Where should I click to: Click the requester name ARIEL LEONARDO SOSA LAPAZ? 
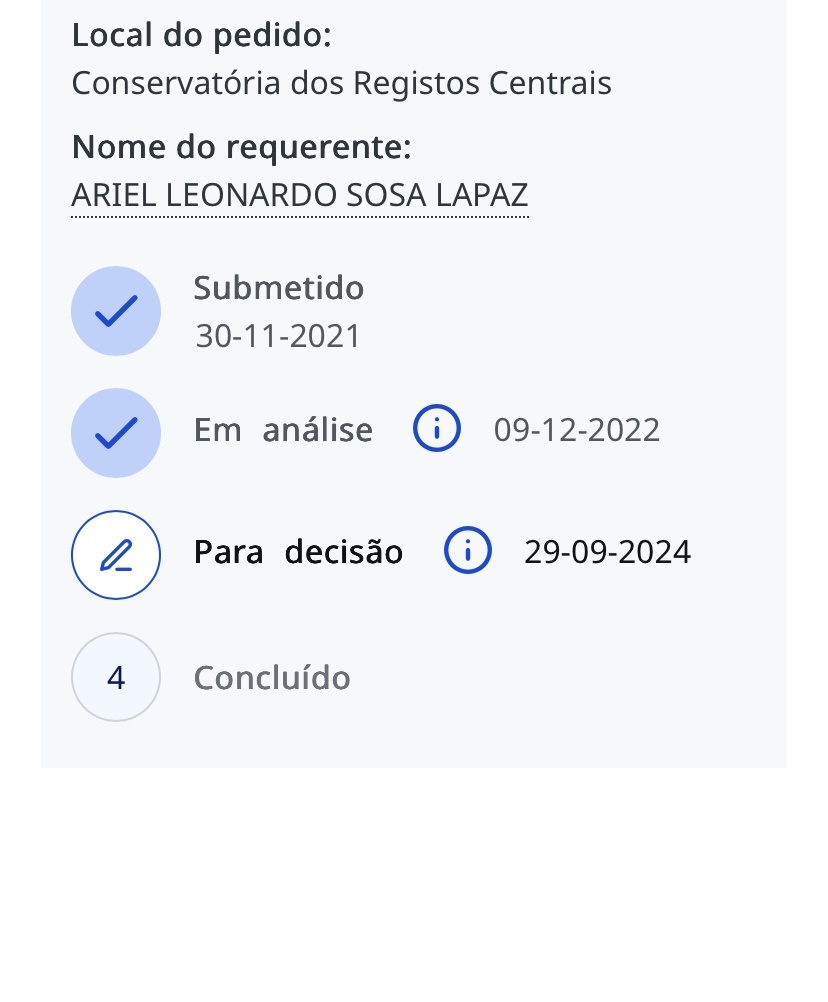(x=300, y=196)
